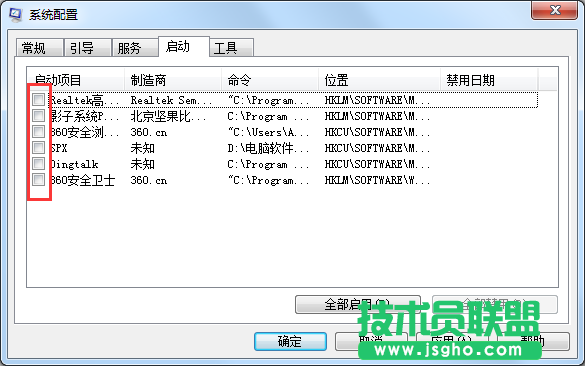Toggle the 影子系统 startup item checkbox
The image size is (585, 366).
[x=38, y=116]
